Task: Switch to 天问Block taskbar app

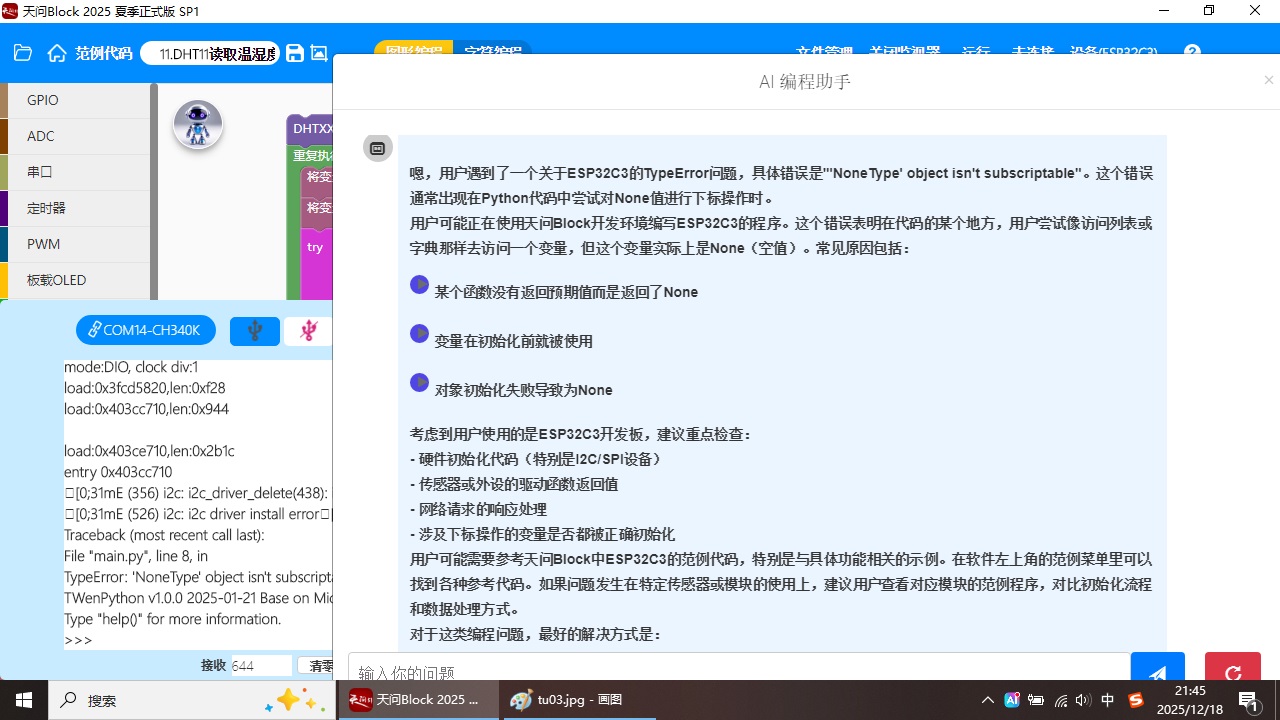Action: pyautogui.click(x=418, y=700)
